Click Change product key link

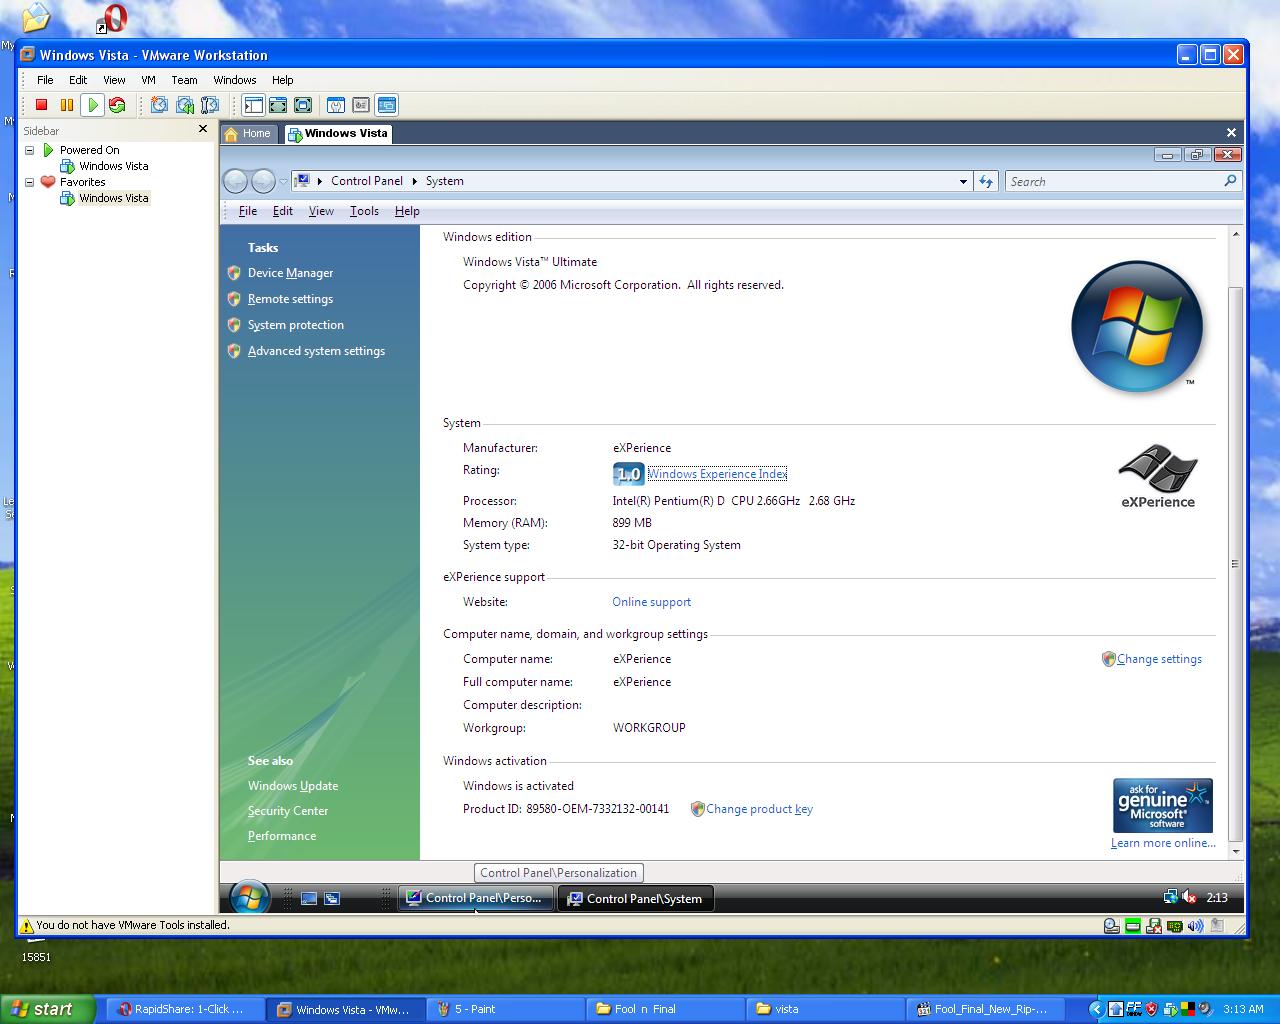coord(759,809)
